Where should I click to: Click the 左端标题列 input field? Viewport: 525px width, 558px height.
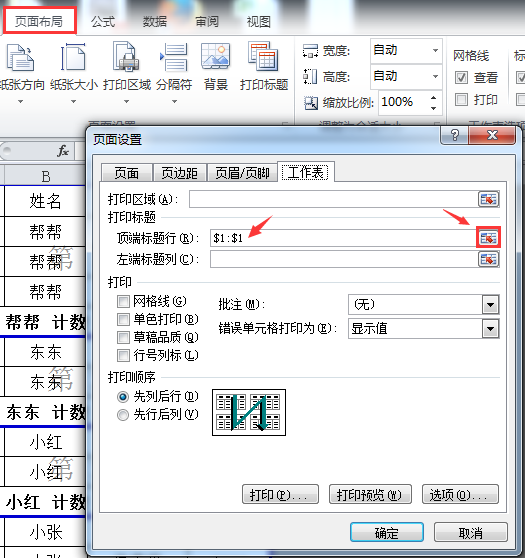[344, 259]
